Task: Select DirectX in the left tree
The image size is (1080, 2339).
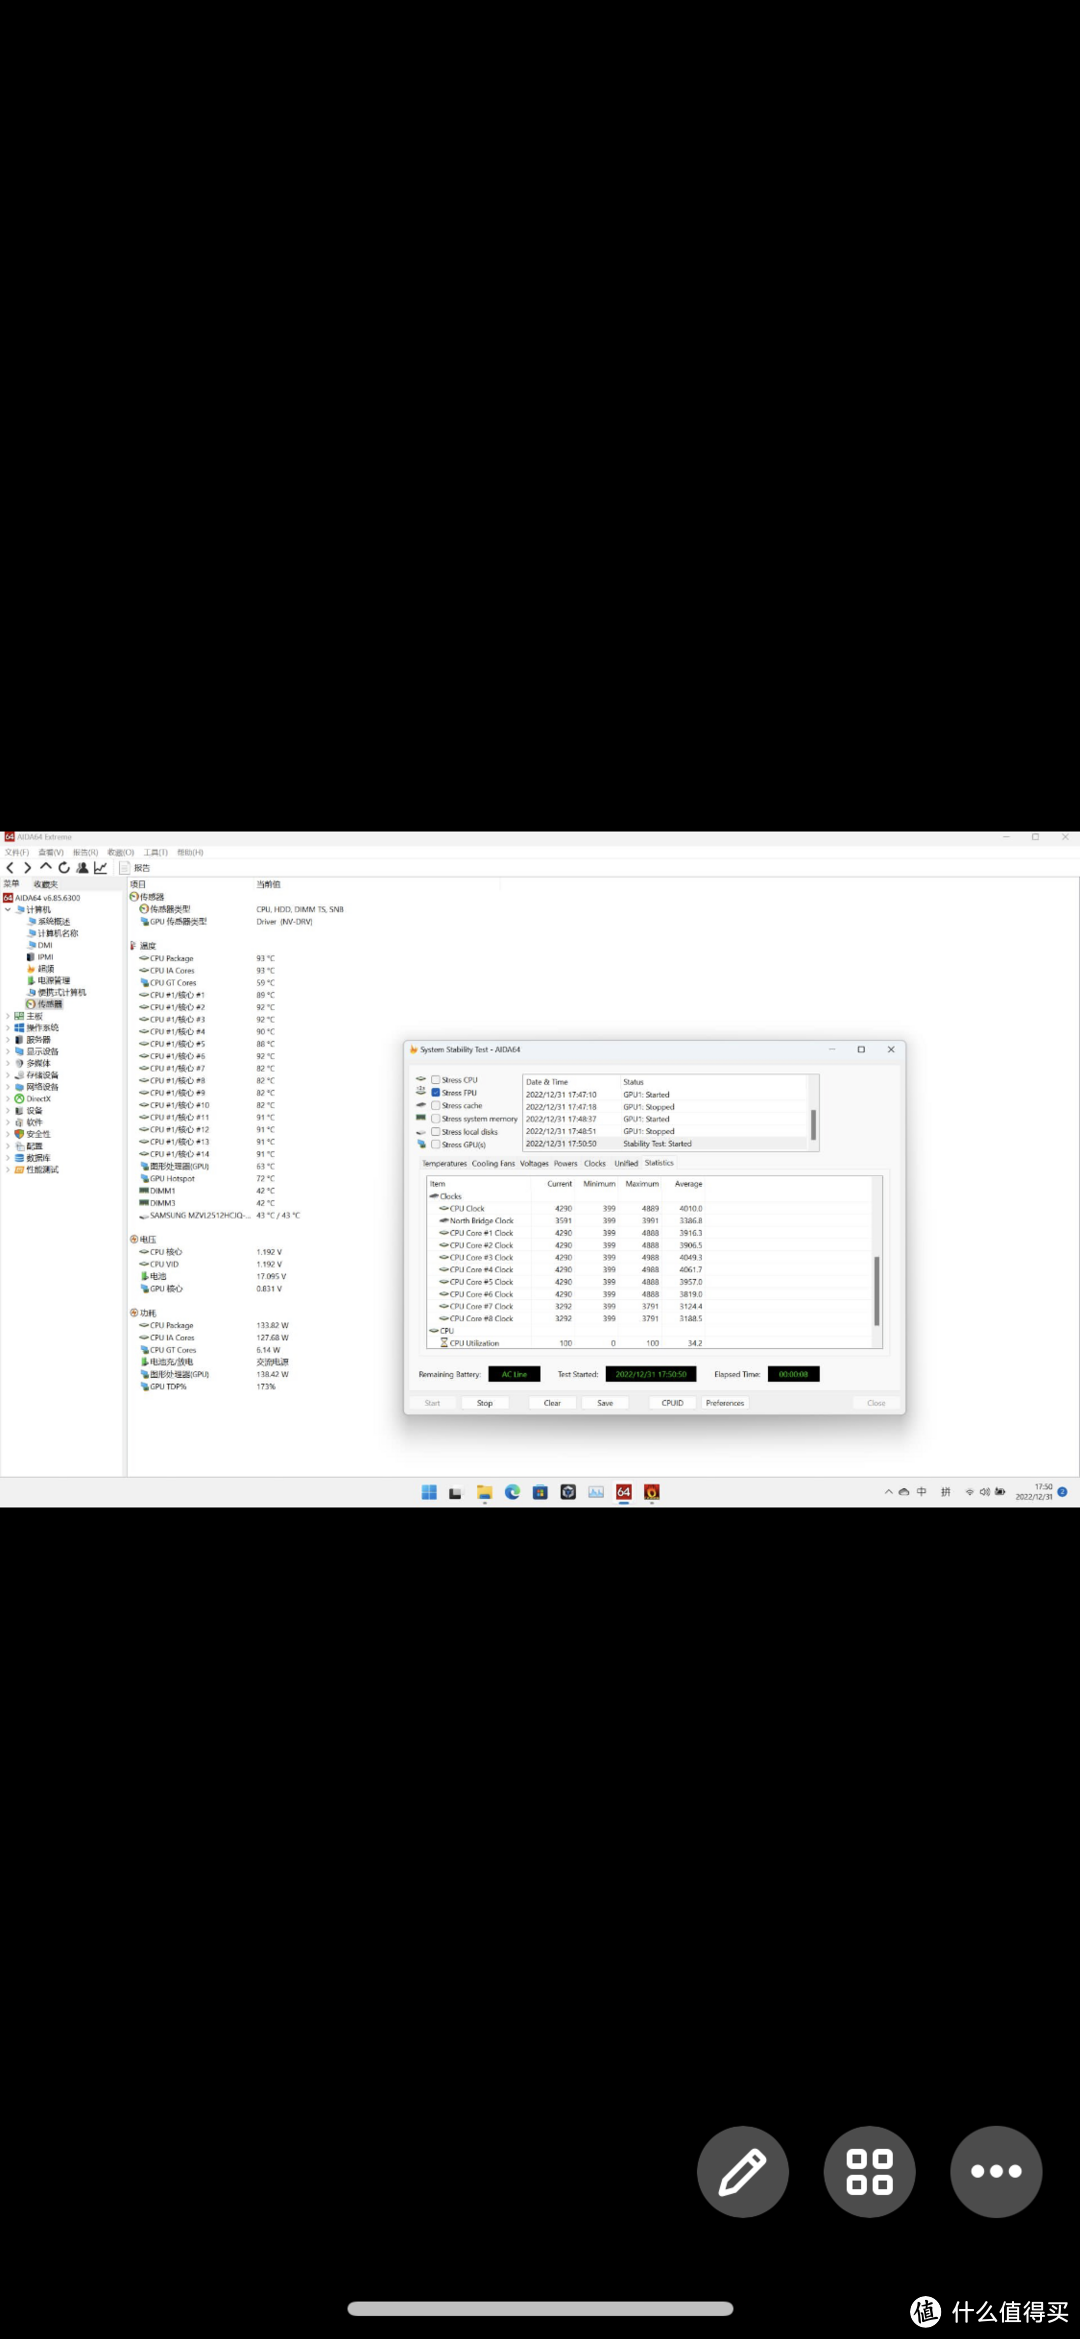Action: click(x=33, y=1099)
